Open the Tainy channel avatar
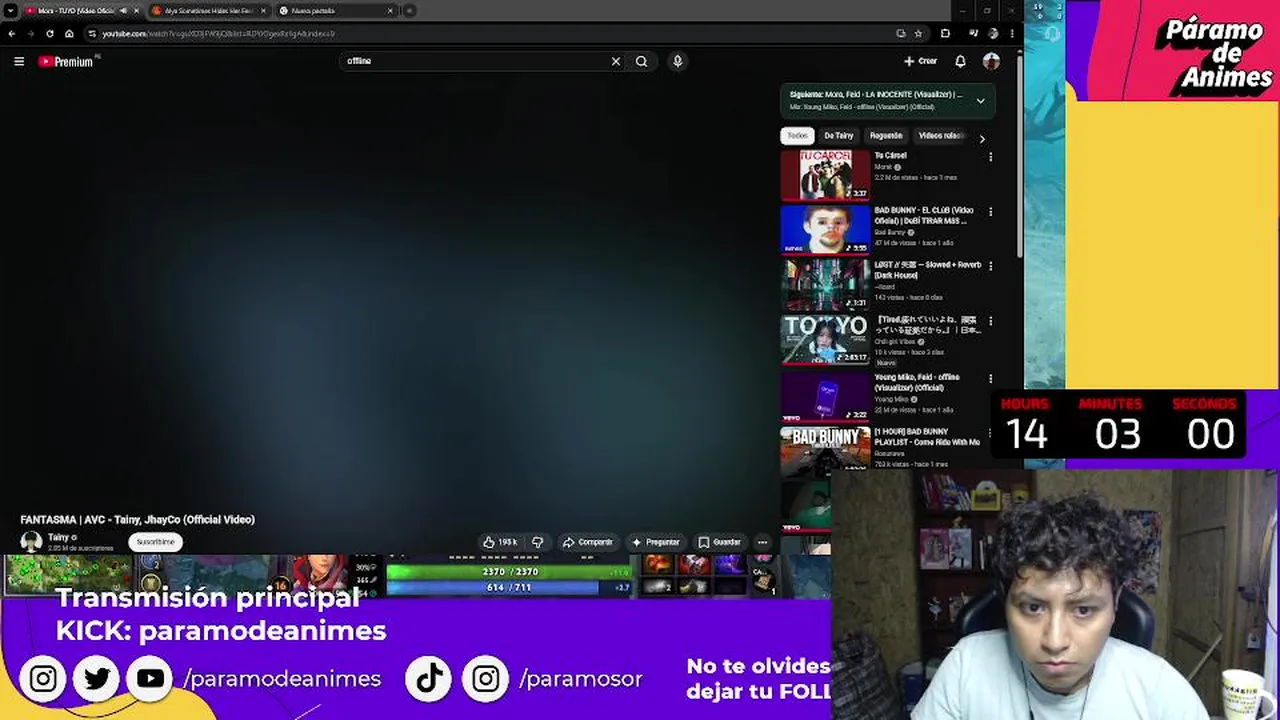Image resolution: width=1280 pixels, height=720 pixels. [x=31, y=541]
